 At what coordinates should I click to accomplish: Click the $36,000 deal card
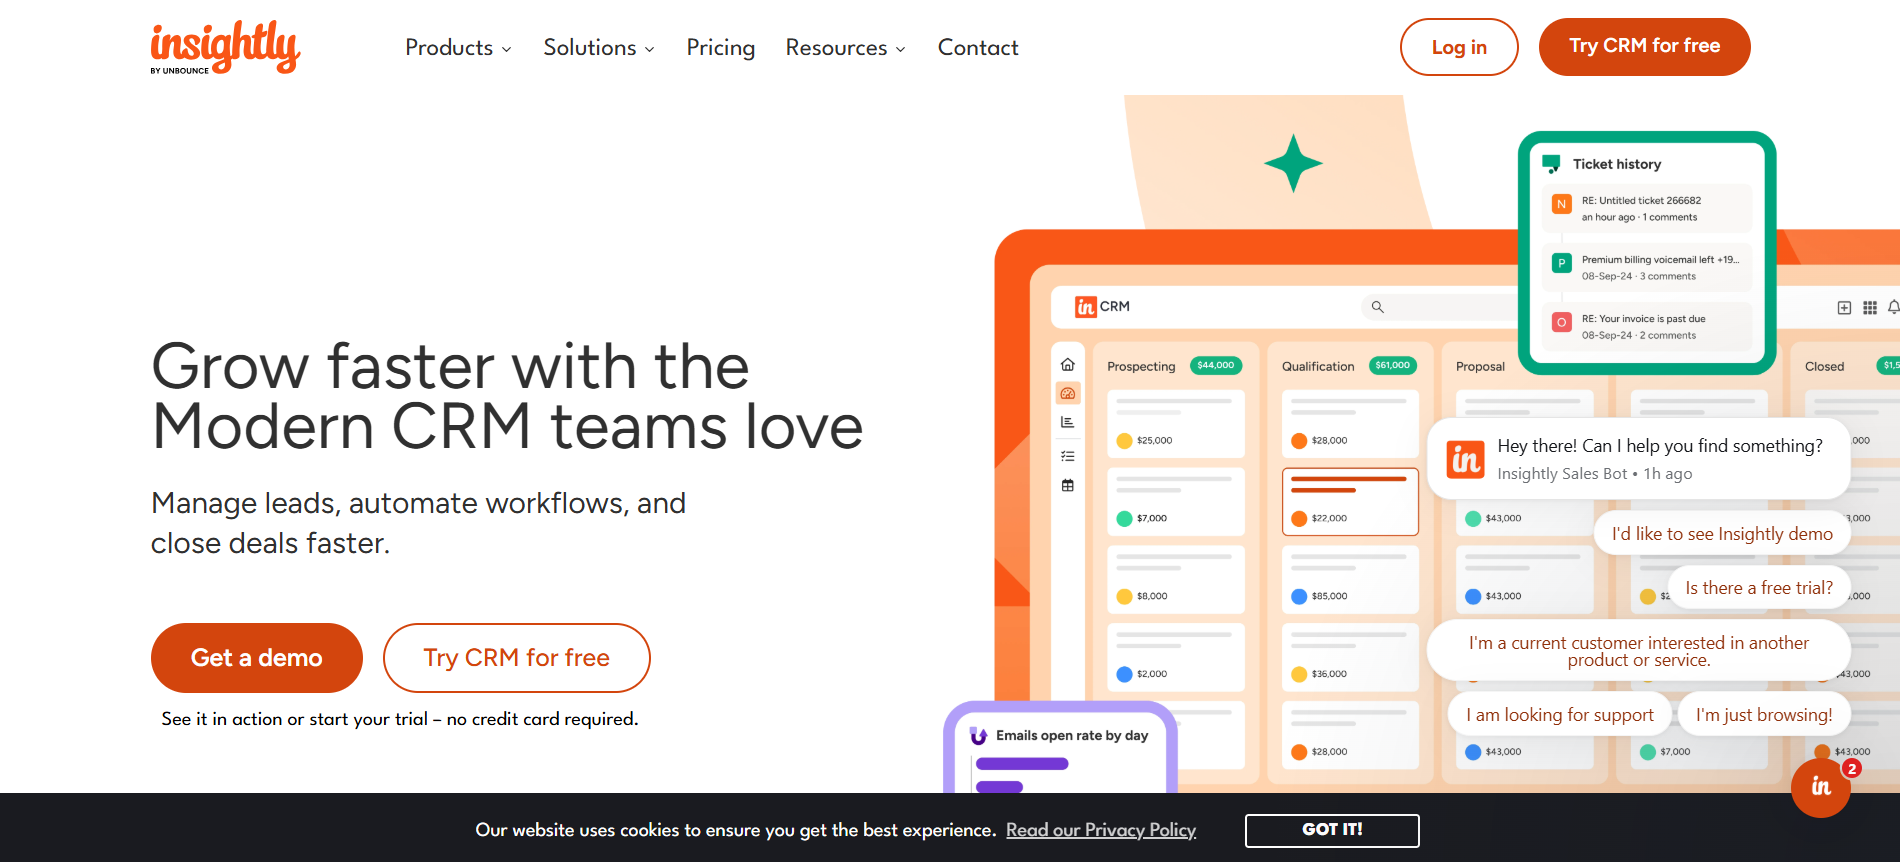(x=1350, y=657)
